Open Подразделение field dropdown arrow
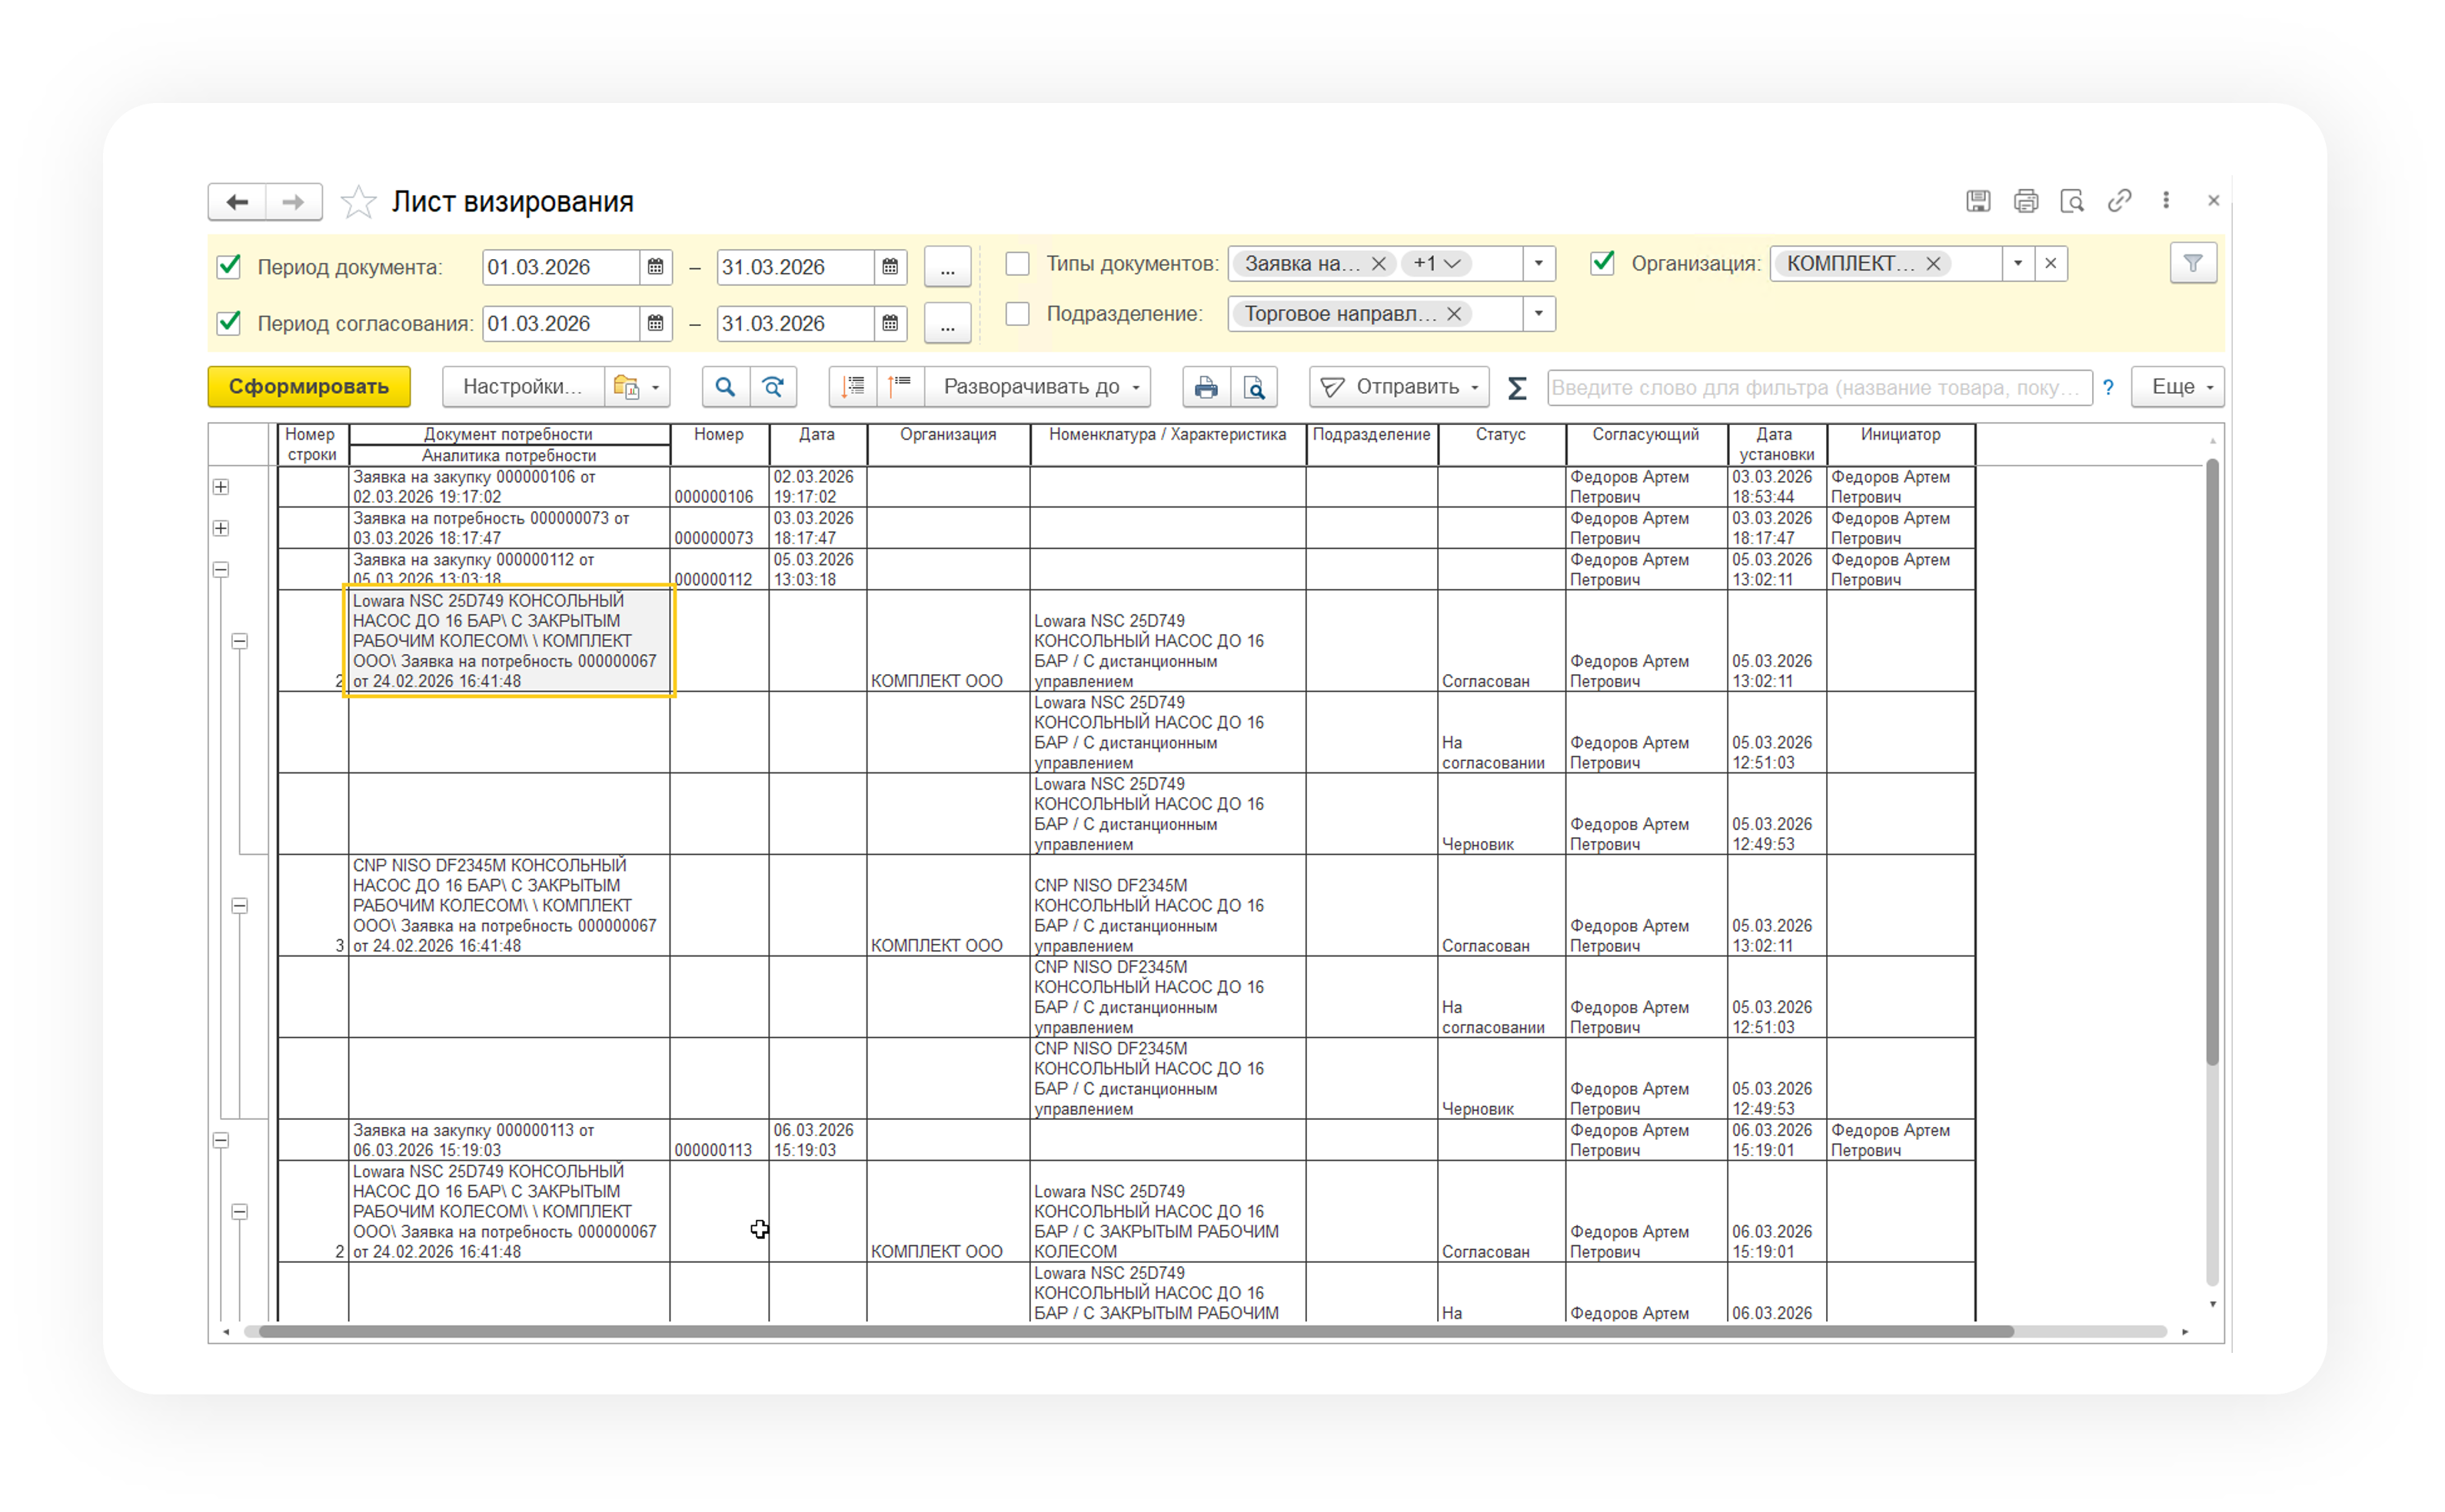The width and height of the screenshot is (2445, 1512). [1538, 314]
